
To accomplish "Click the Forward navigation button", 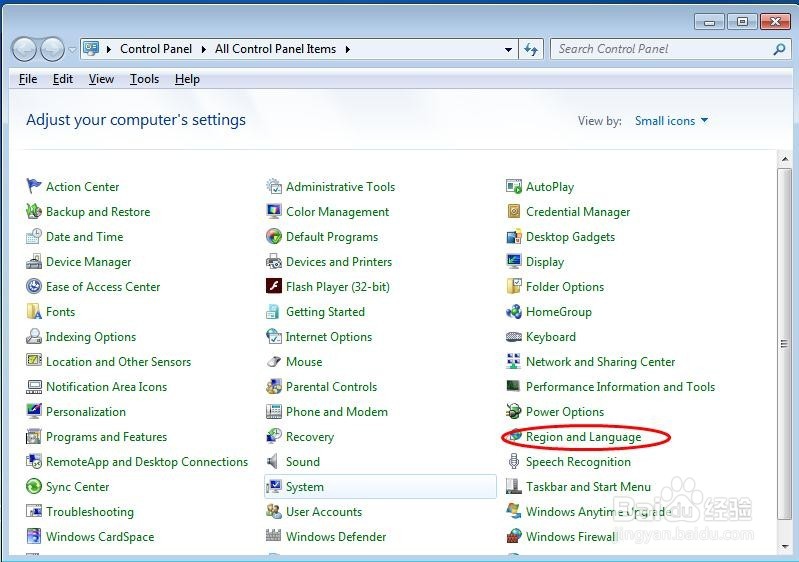I will (52, 49).
